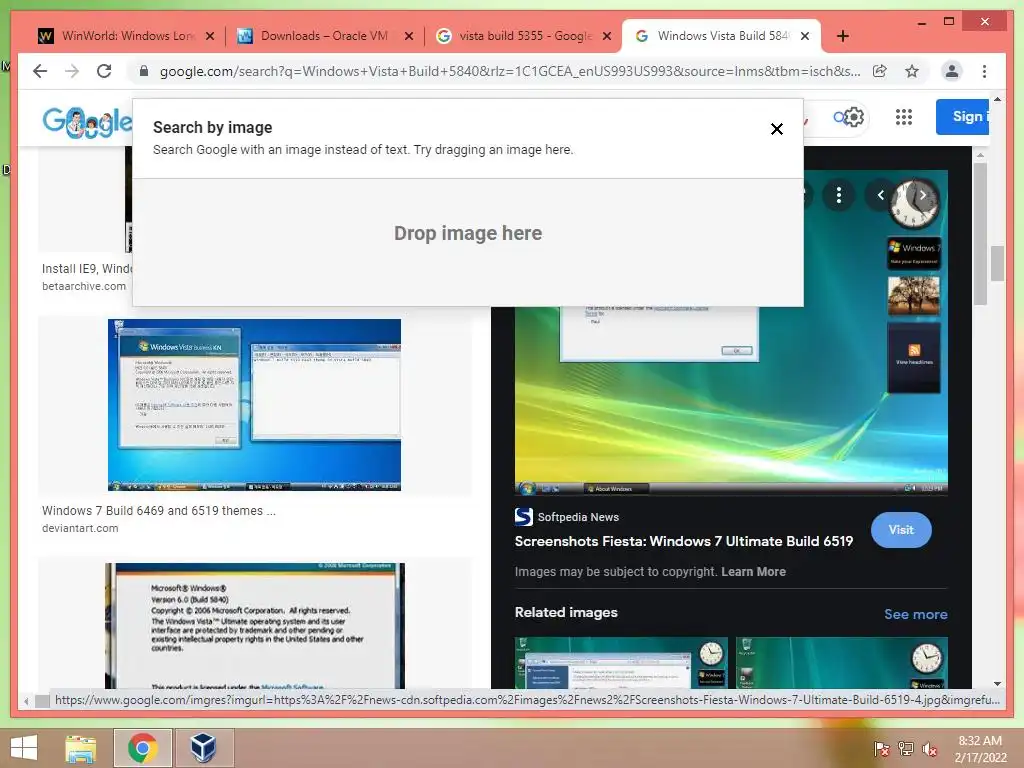This screenshot has height=768, width=1024.
Task: Switch to Chrome on the taskbar
Action: 142,748
